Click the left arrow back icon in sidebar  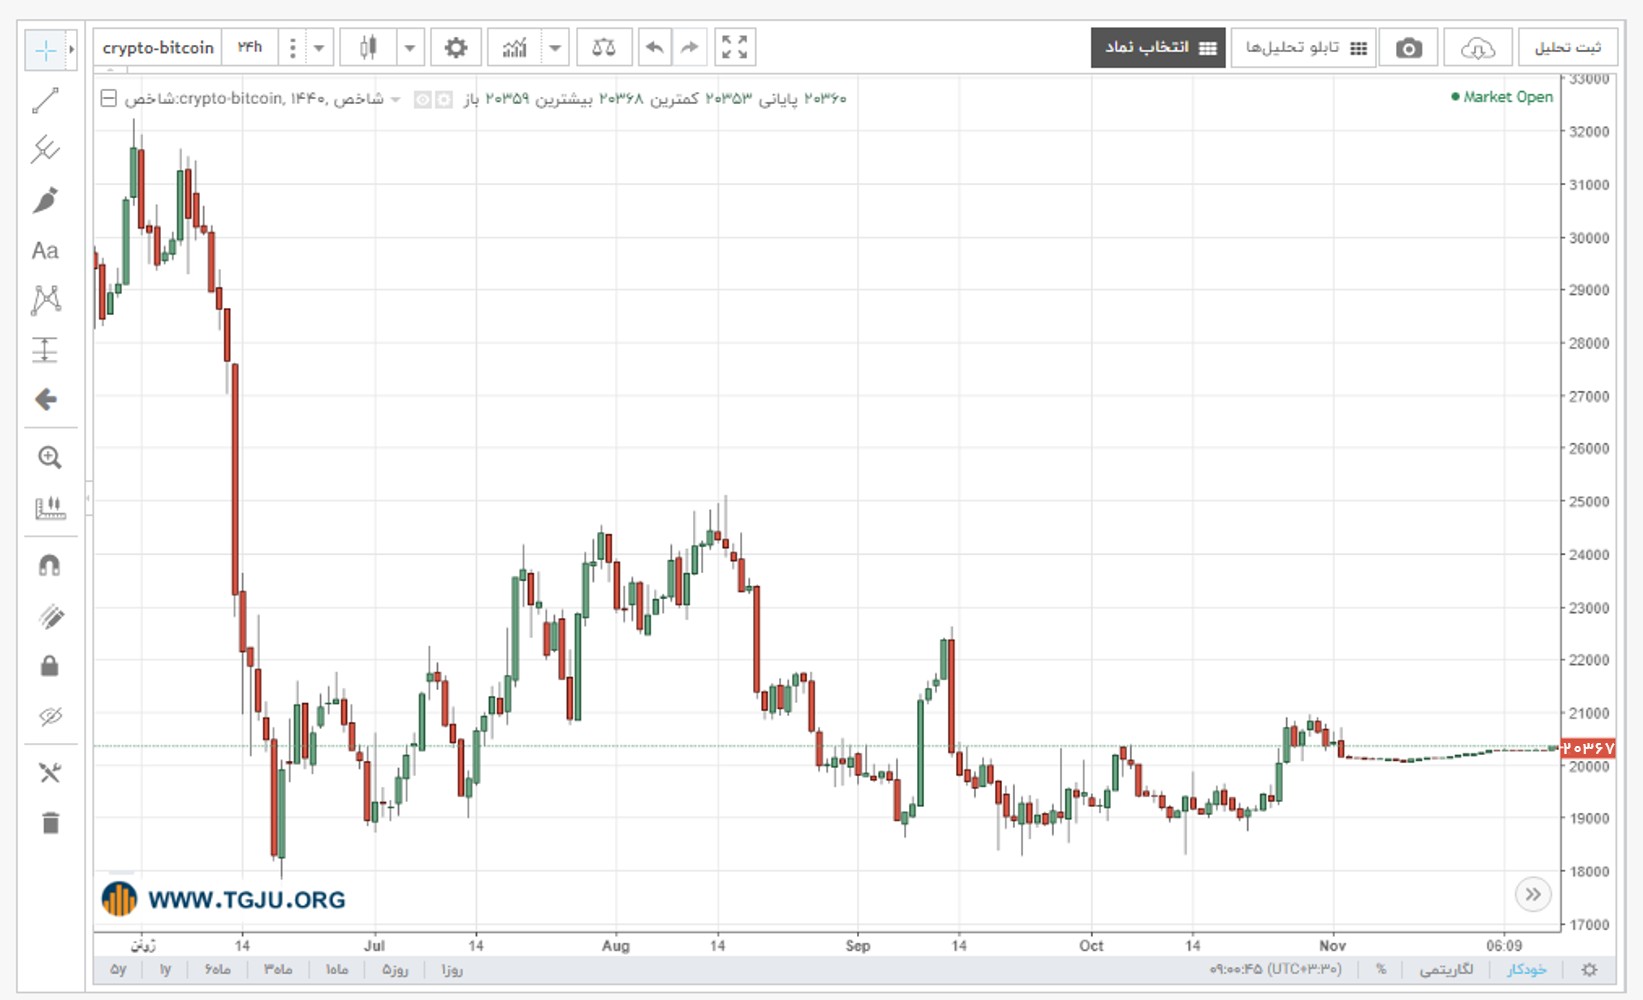pos(46,399)
